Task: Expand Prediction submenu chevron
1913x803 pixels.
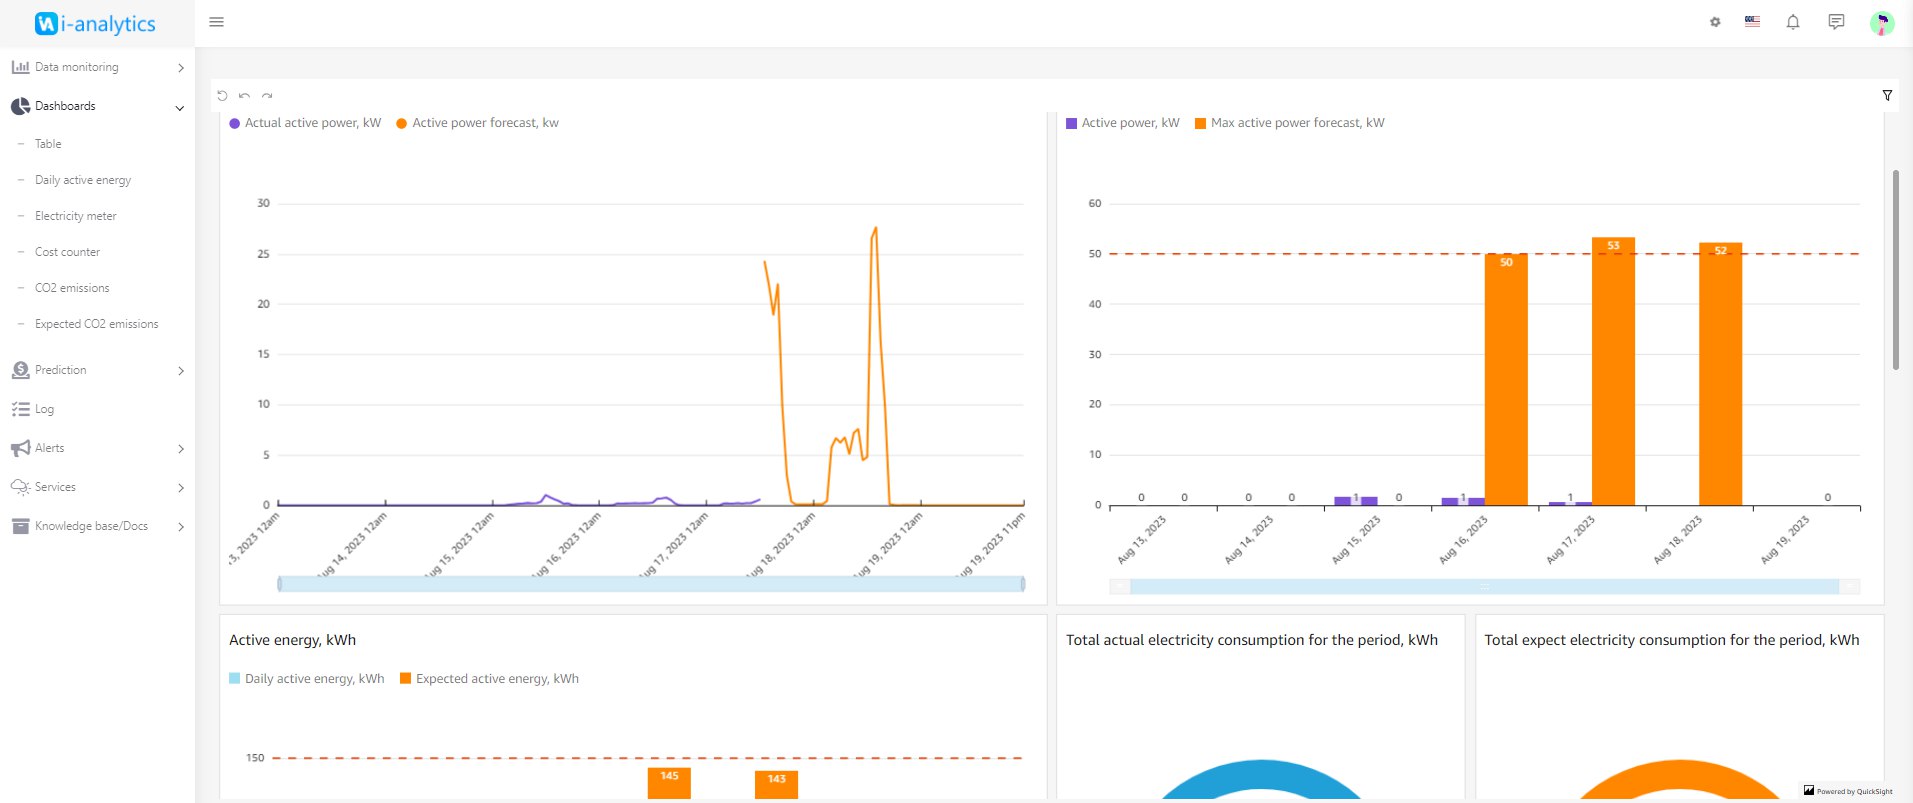Action: pyautogui.click(x=181, y=371)
